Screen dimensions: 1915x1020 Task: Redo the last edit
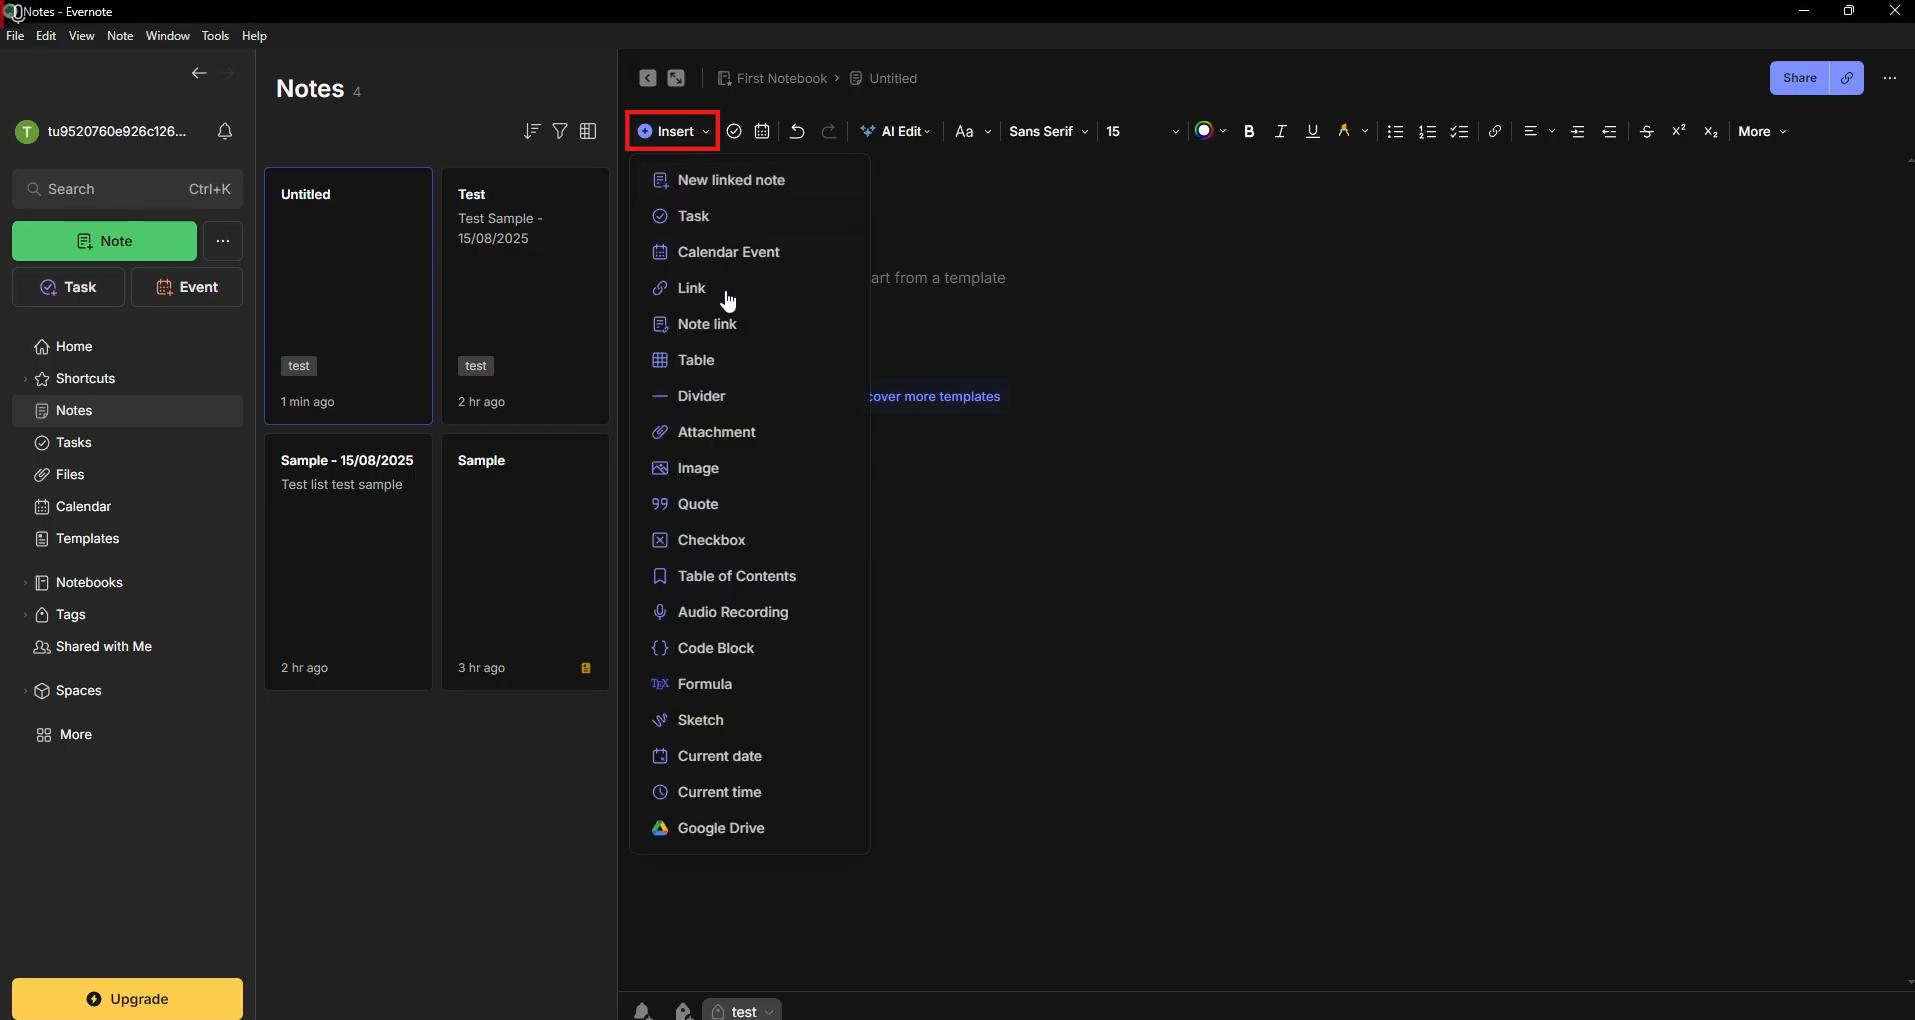coord(829,131)
